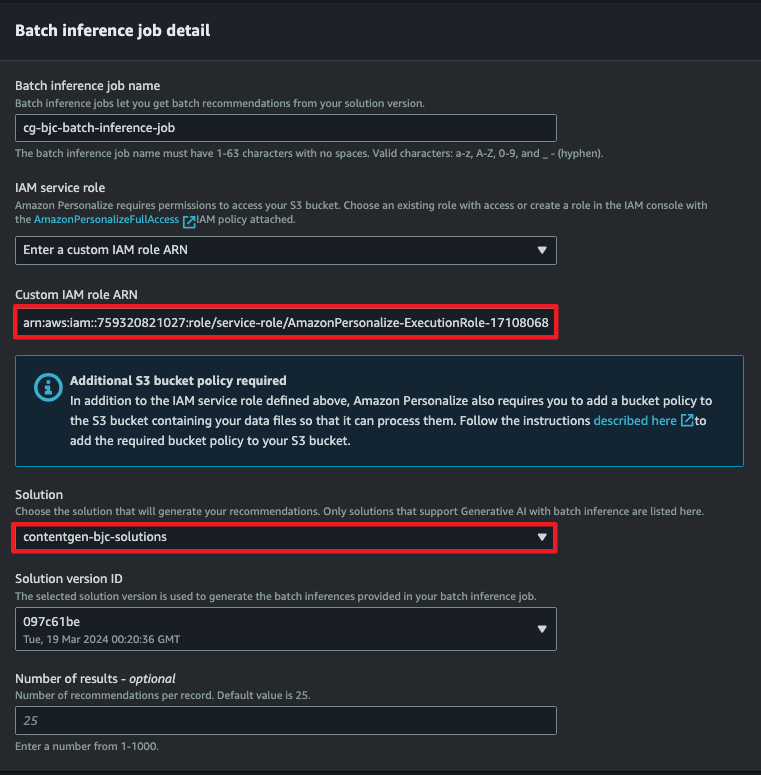The height and width of the screenshot is (775, 761).
Task: Open the 097c61be solution version selector
Action: 286,629
